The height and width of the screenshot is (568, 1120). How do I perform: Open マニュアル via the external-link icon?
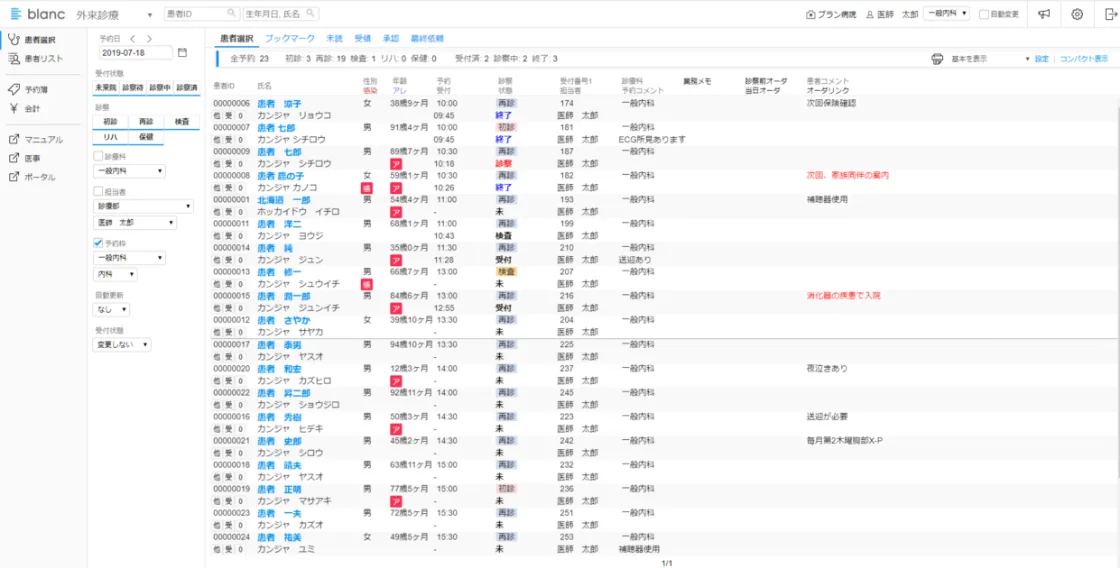coord(13,140)
